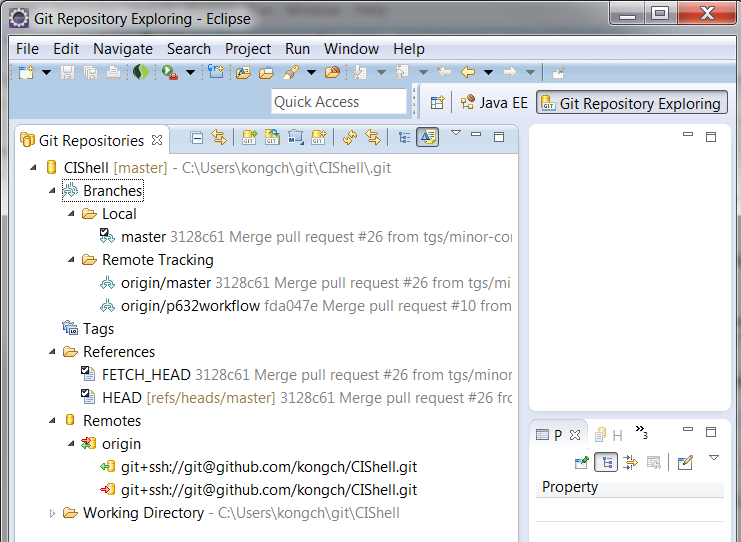Select the Tags node

[88, 329]
